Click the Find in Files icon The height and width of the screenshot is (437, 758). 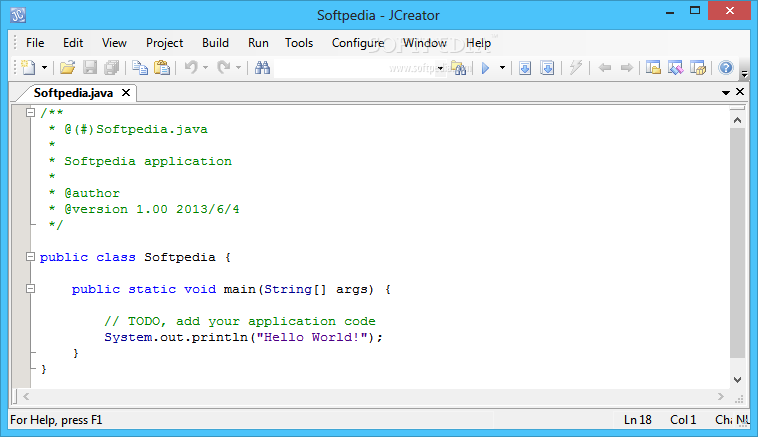[x=459, y=68]
